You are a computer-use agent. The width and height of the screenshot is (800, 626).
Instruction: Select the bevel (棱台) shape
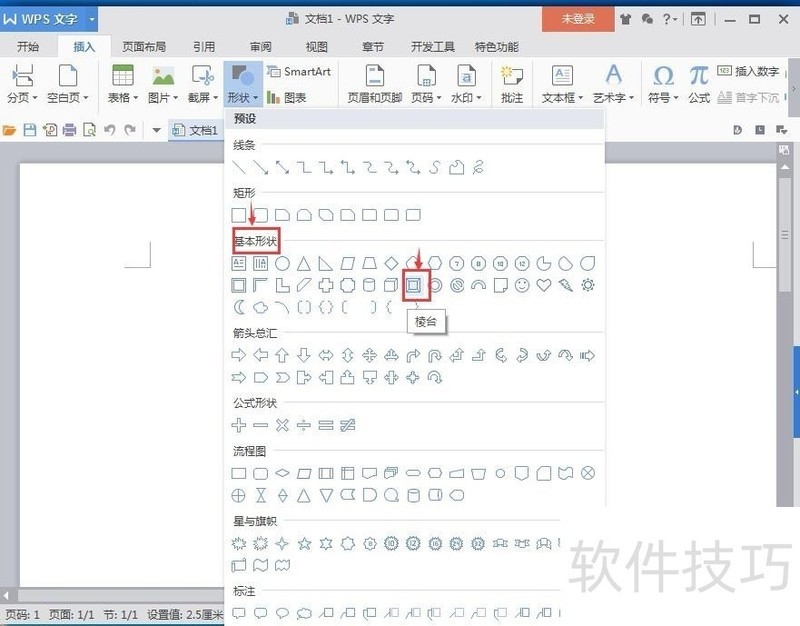(413, 285)
